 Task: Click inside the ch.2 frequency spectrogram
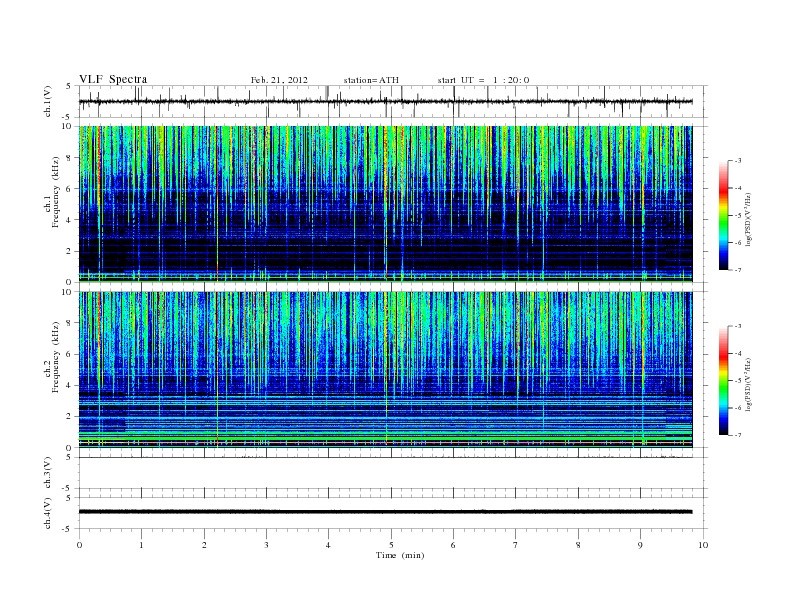[x=385, y=370]
